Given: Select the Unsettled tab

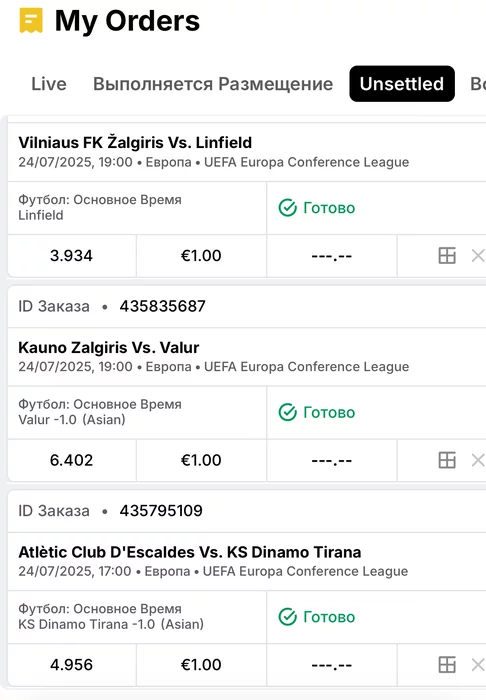Looking at the screenshot, I should coord(402,84).
